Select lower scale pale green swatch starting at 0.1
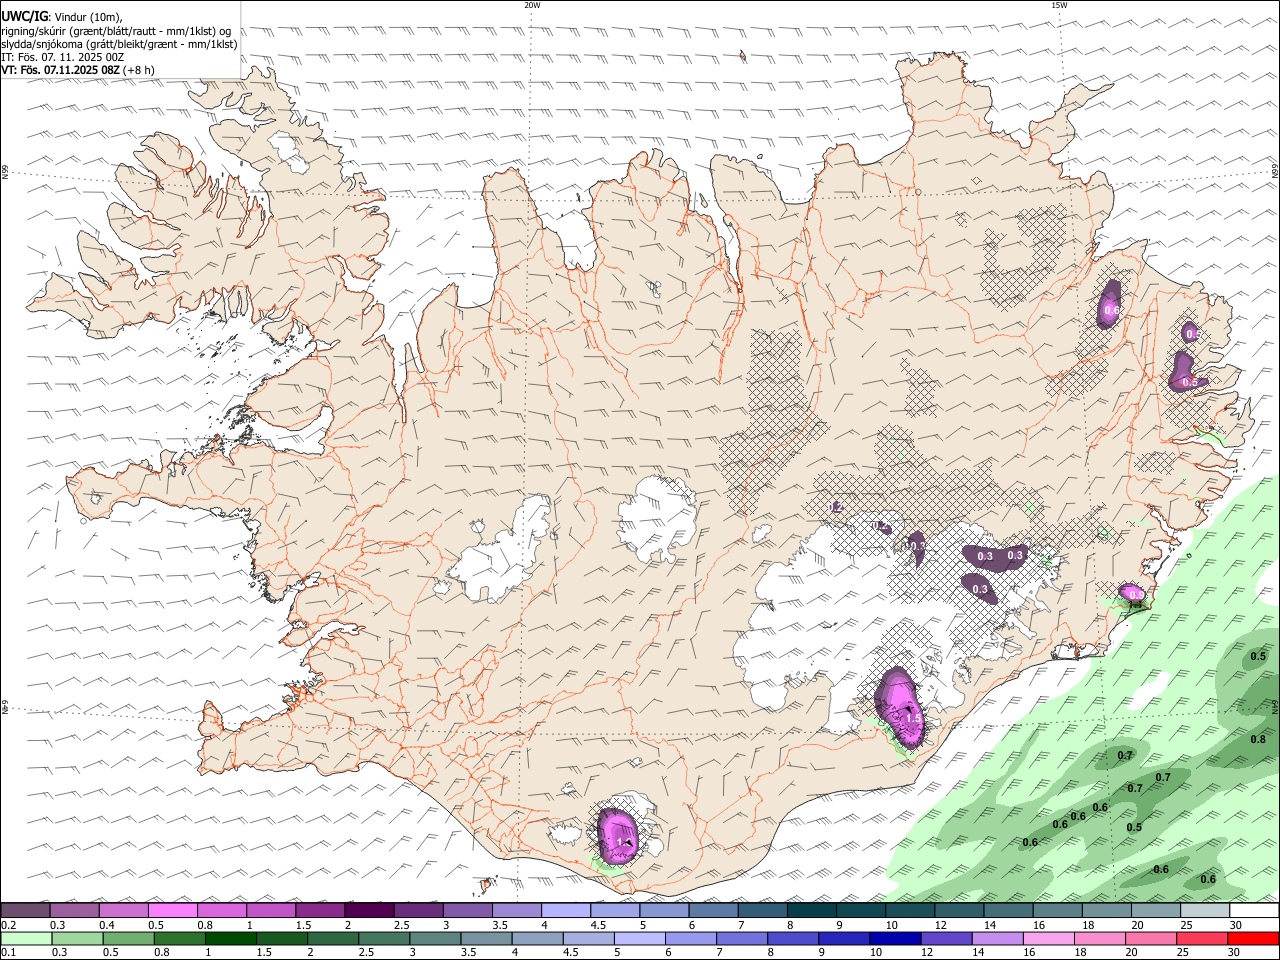The height and width of the screenshot is (960, 1280). tap(26, 939)
